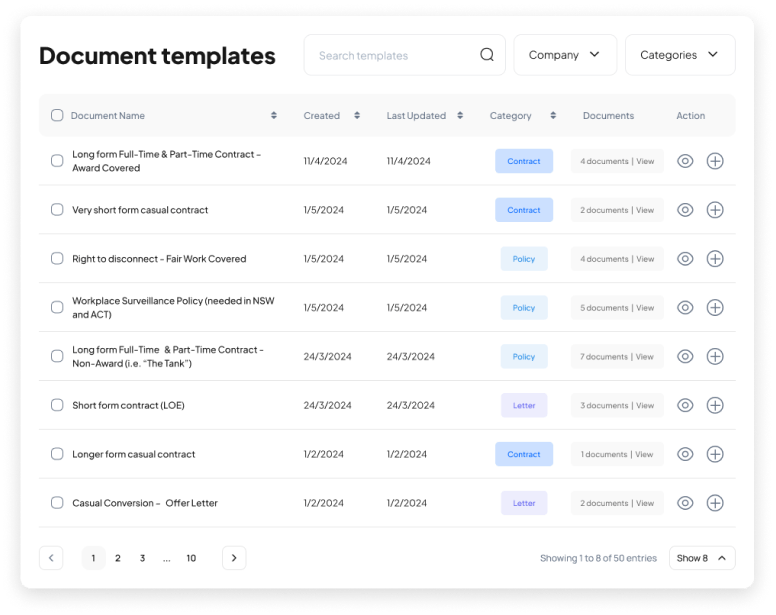The width and height of the screenshot is (776, 615).
Task: Click plus icon for Casual Conversion Offer Letter
Action: 715,503
